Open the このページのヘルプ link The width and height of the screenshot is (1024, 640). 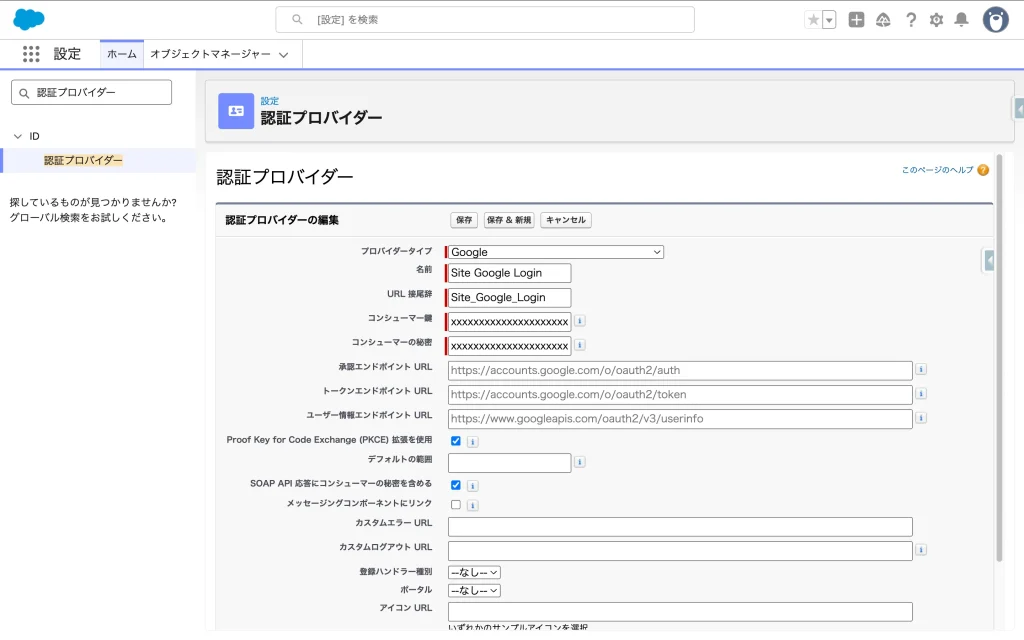click(x=937, y=170)
